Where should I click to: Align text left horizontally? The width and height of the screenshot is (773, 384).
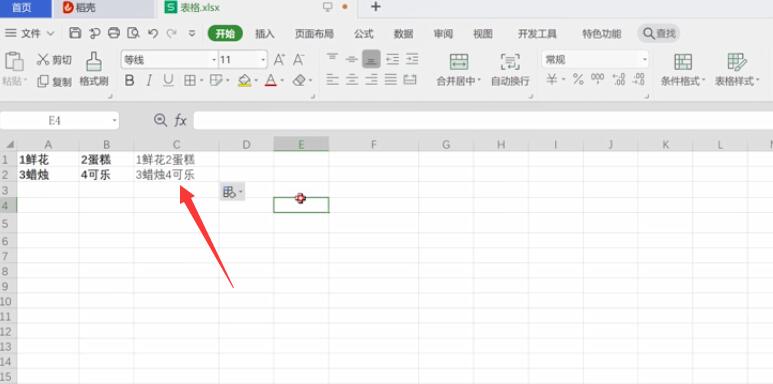[332, 79]
